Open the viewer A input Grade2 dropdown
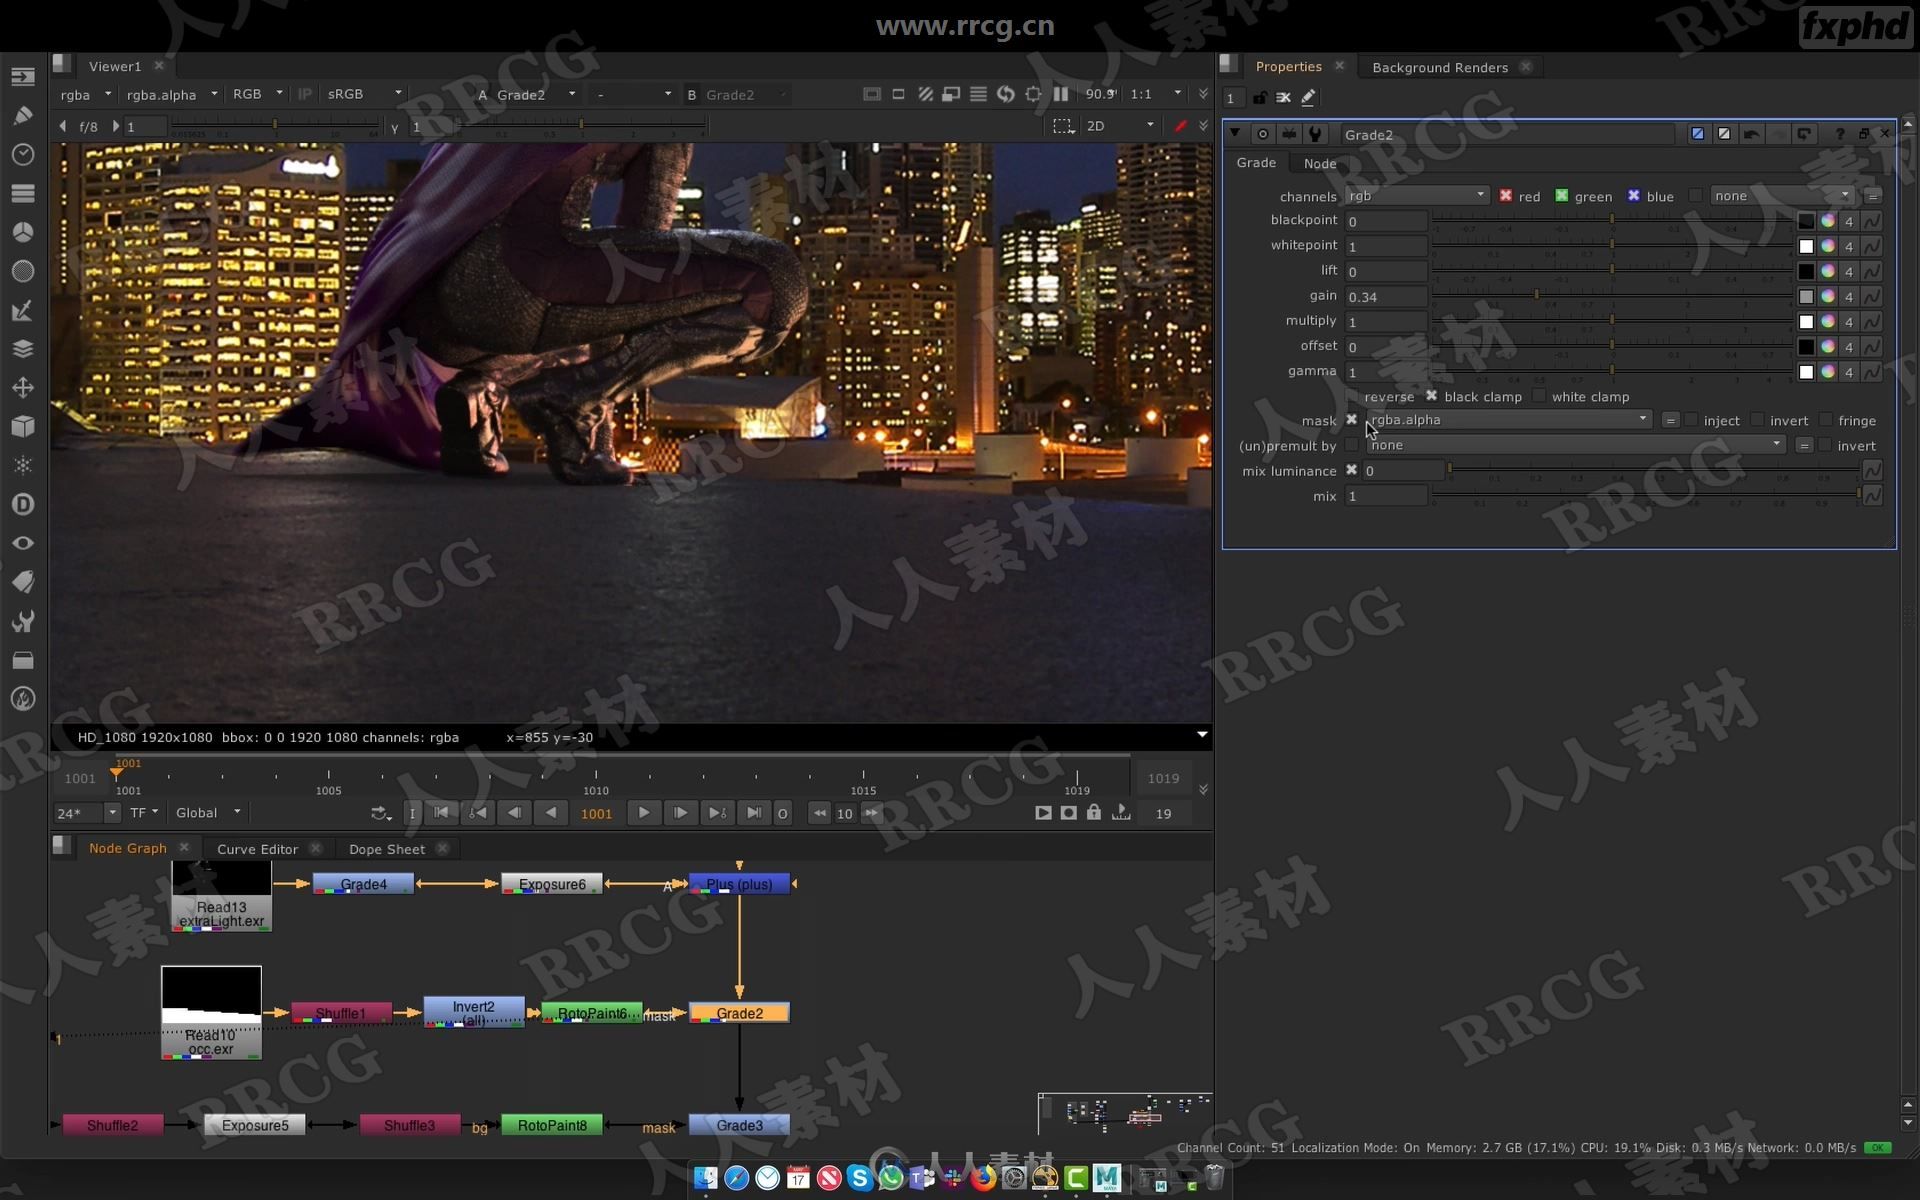Viewport: 1920px width, 1200px height. point(535,94)
